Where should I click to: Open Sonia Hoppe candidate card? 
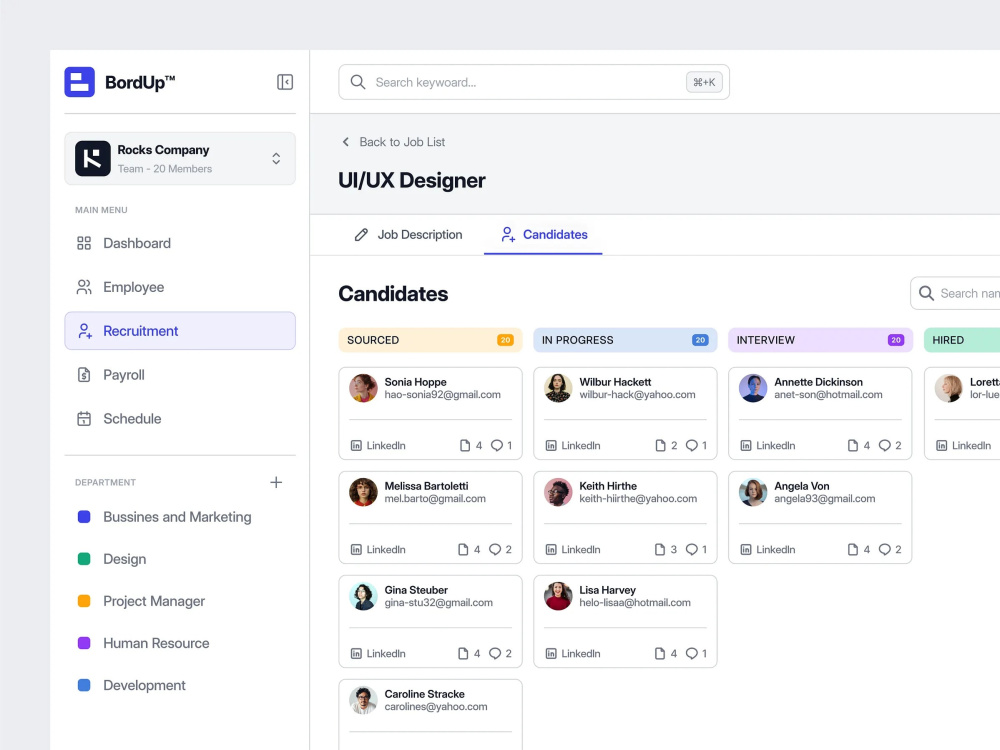pos(430,413)
